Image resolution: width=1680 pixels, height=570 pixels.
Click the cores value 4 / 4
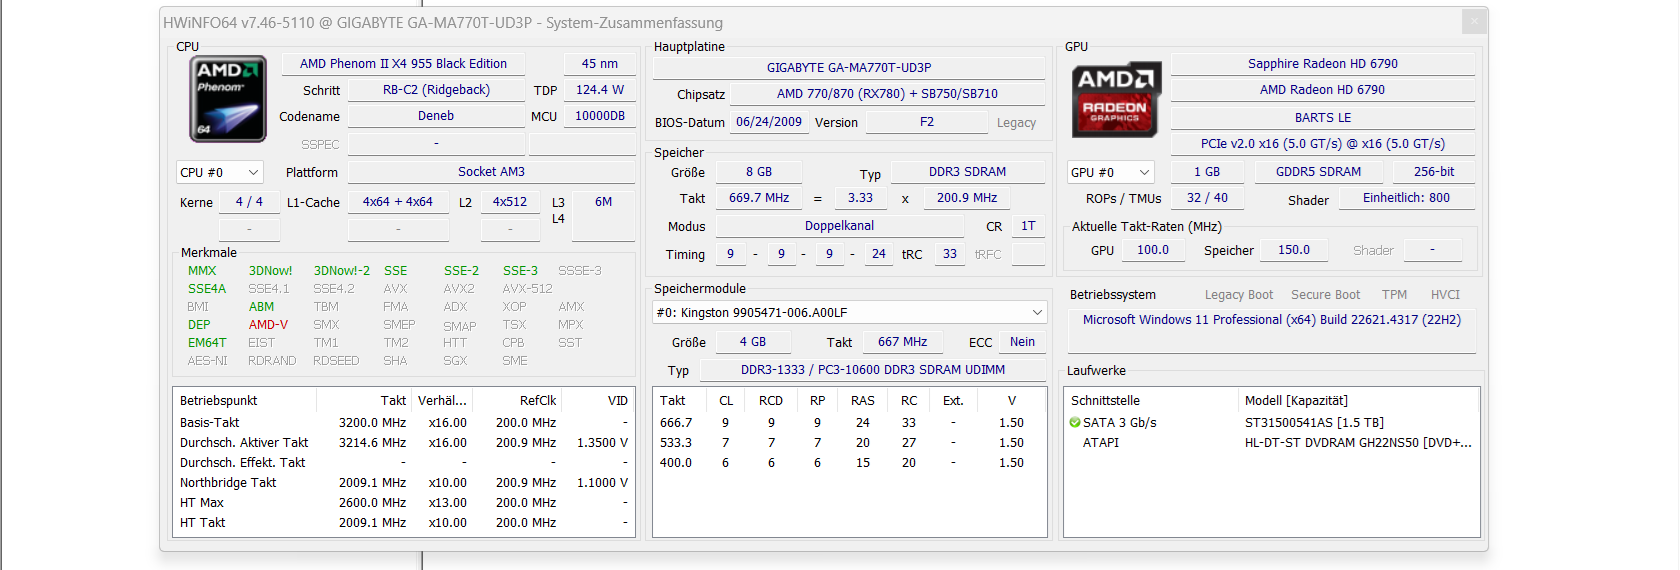[249, 201]
